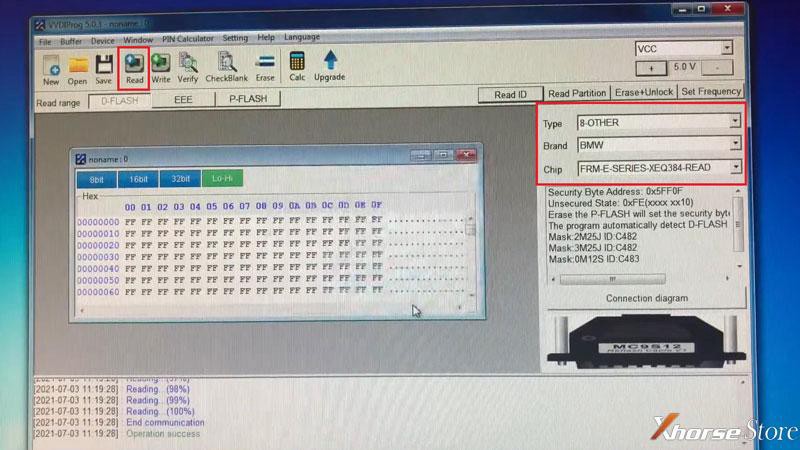The image size is (800, 450).
Task: Open the File menu
Action: pos(45,41)
